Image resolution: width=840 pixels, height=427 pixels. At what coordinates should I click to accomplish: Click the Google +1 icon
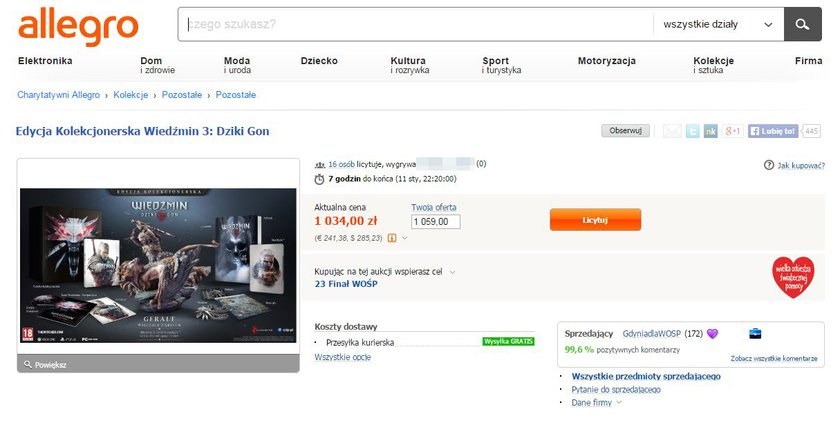[x=732, y=131]
